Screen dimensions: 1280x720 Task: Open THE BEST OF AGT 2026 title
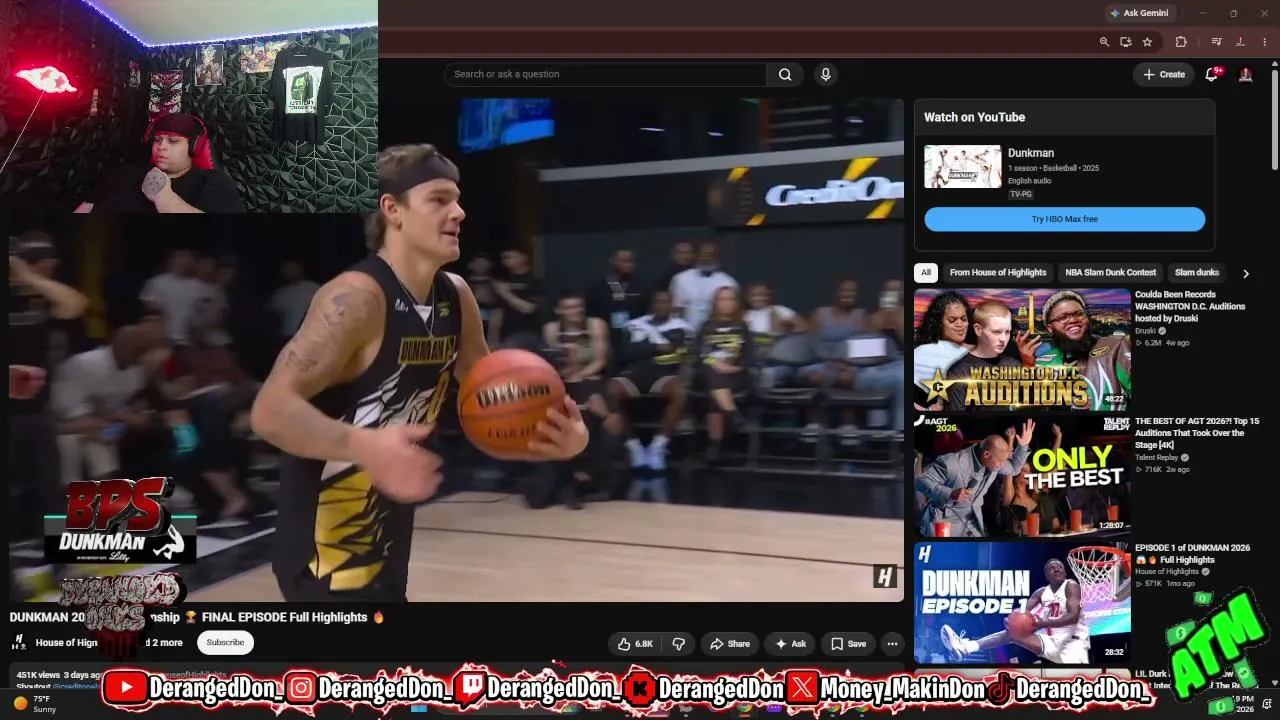(1197, 433)
